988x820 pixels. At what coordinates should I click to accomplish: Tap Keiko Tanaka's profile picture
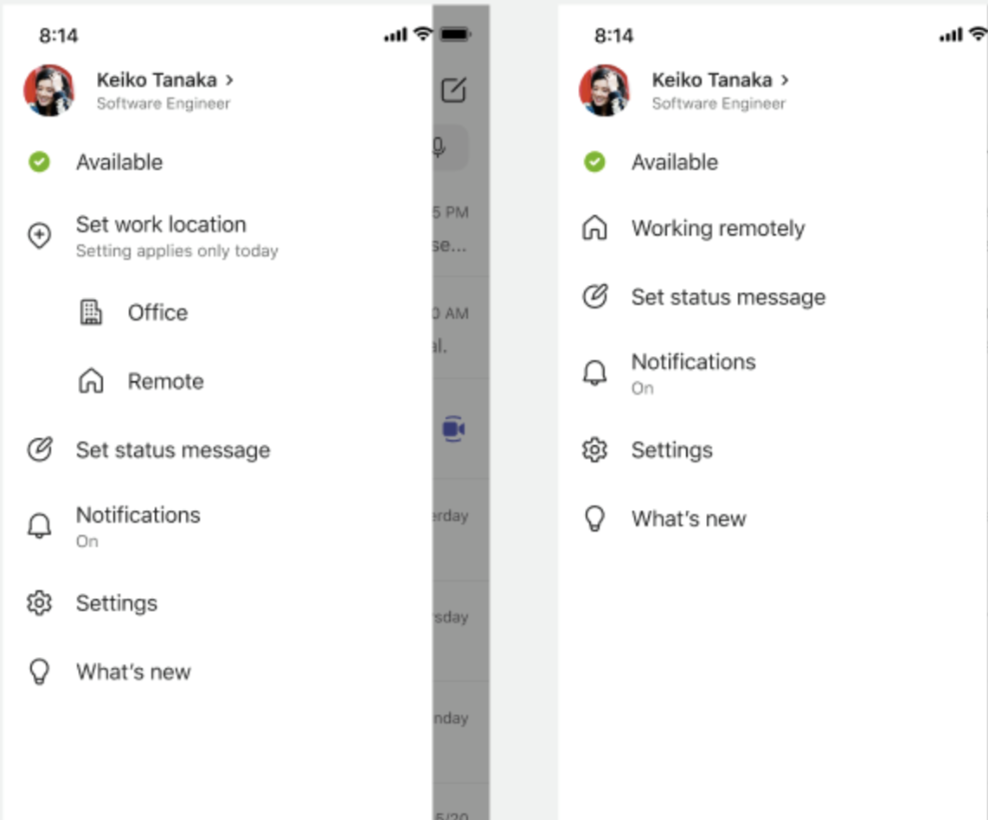point(48,90)
